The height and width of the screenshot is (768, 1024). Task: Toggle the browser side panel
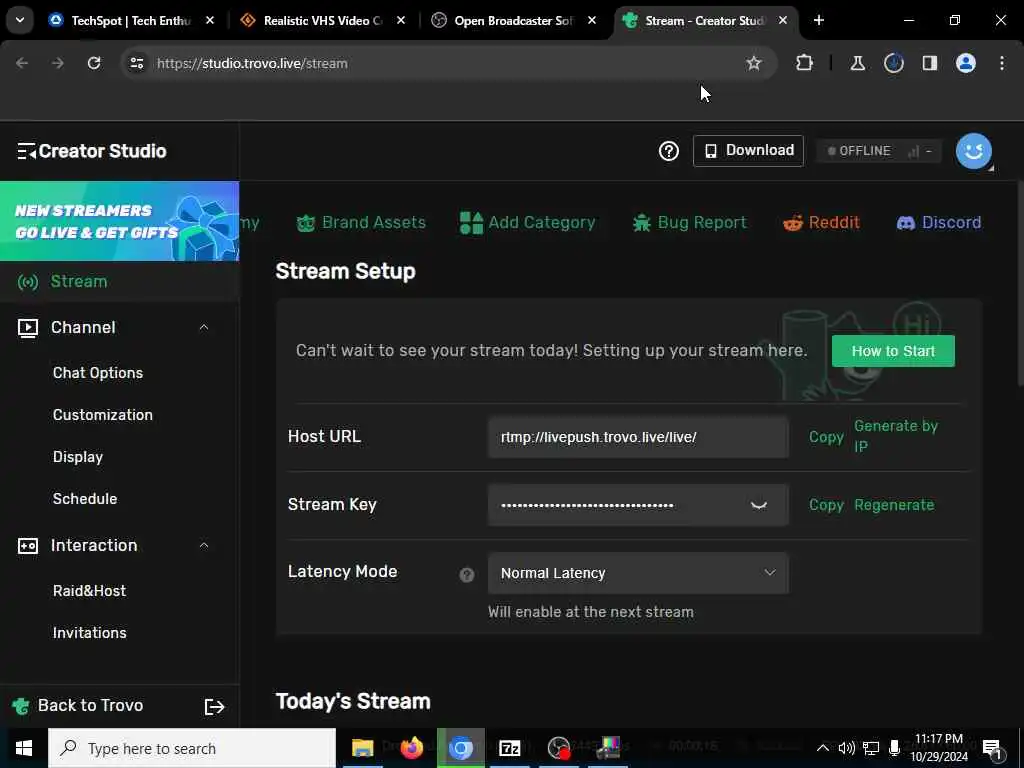(929, 63)
